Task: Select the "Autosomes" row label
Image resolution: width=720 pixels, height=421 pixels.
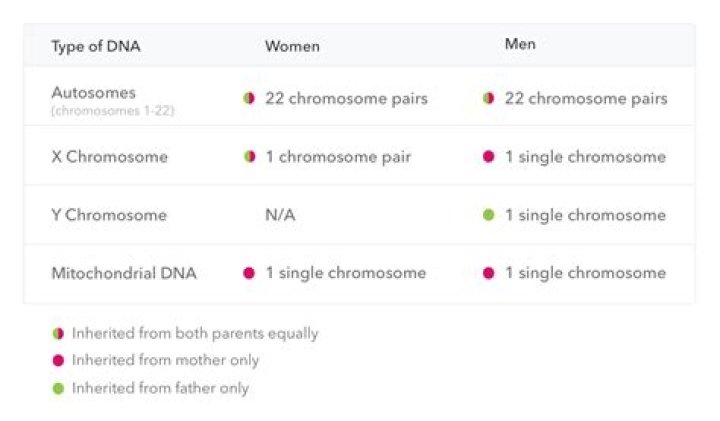Action: (x=93, y=93)
